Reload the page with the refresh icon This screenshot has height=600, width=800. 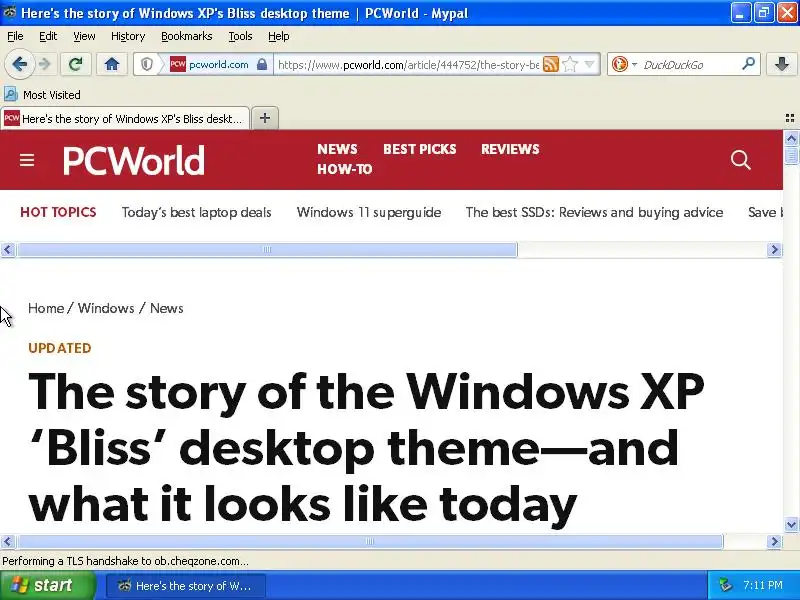pyautogui.click(x=76, y=64)
